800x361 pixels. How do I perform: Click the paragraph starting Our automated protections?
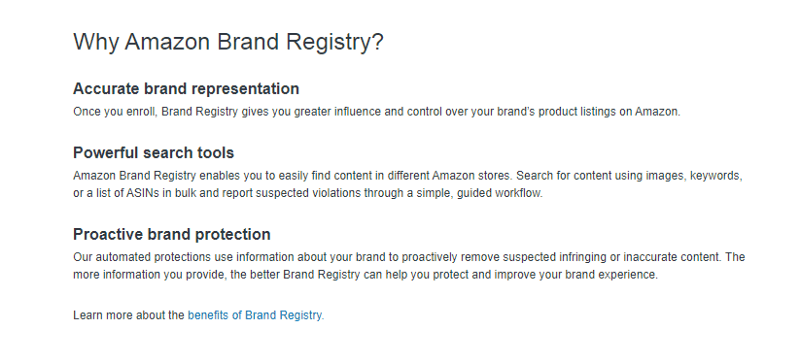(409, 266)
